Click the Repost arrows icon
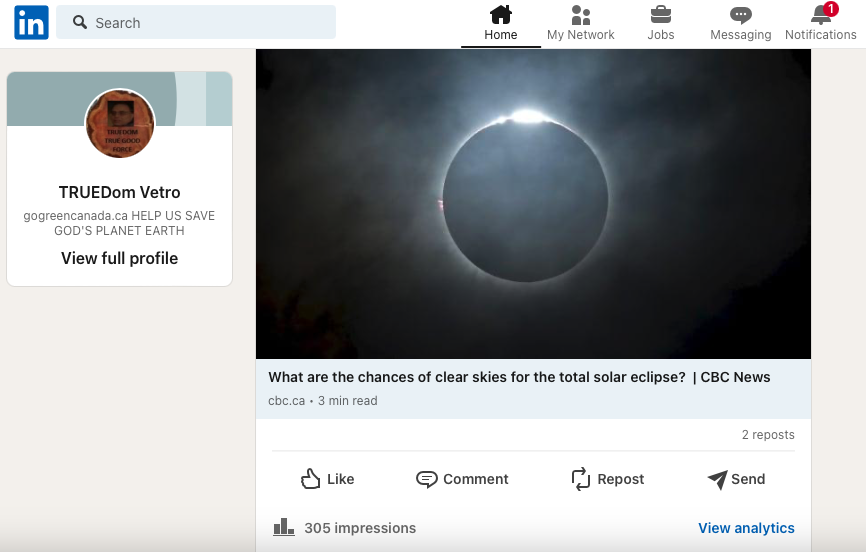866x552 pixels. [581, 479]
